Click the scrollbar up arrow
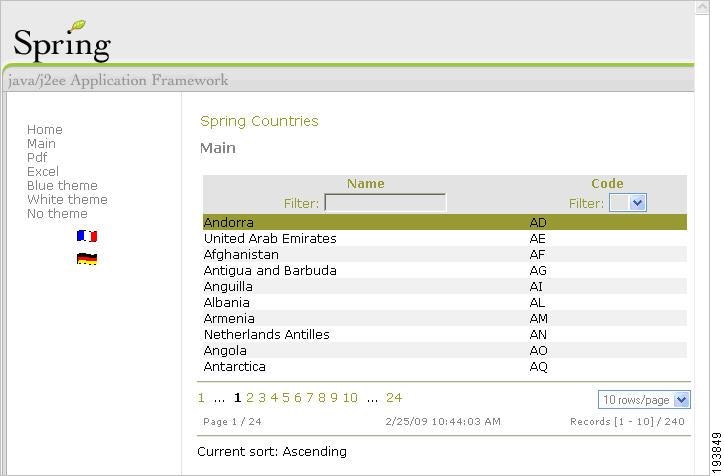Screen dimensions: 724x476 (x=702, y=7)
